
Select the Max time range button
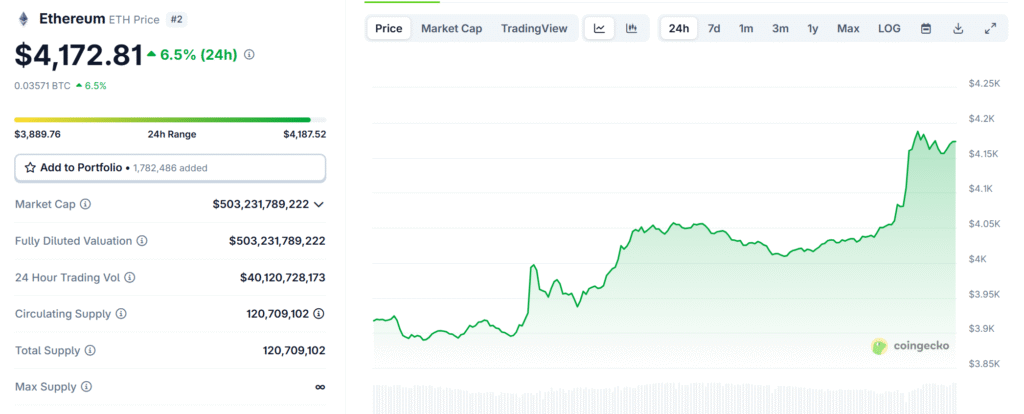[848, 28]
